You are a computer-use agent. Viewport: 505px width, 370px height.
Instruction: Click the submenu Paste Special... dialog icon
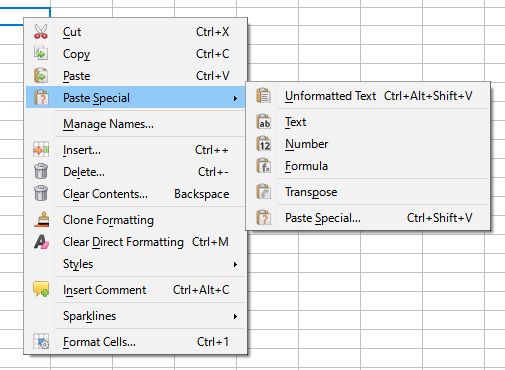click(263, 218)
